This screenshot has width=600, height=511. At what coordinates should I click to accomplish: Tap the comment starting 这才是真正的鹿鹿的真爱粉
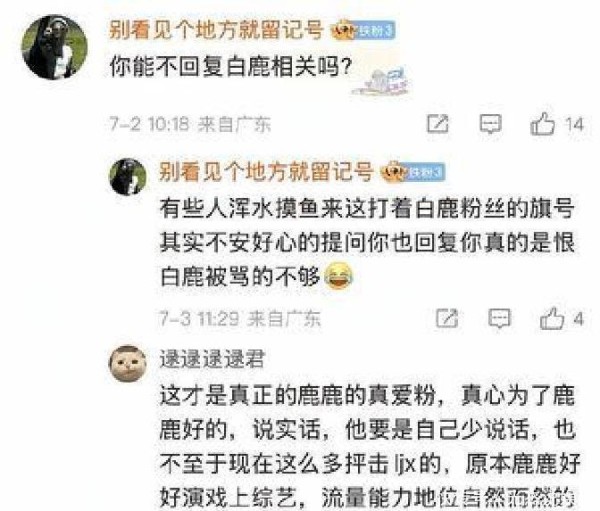point(370,446)
